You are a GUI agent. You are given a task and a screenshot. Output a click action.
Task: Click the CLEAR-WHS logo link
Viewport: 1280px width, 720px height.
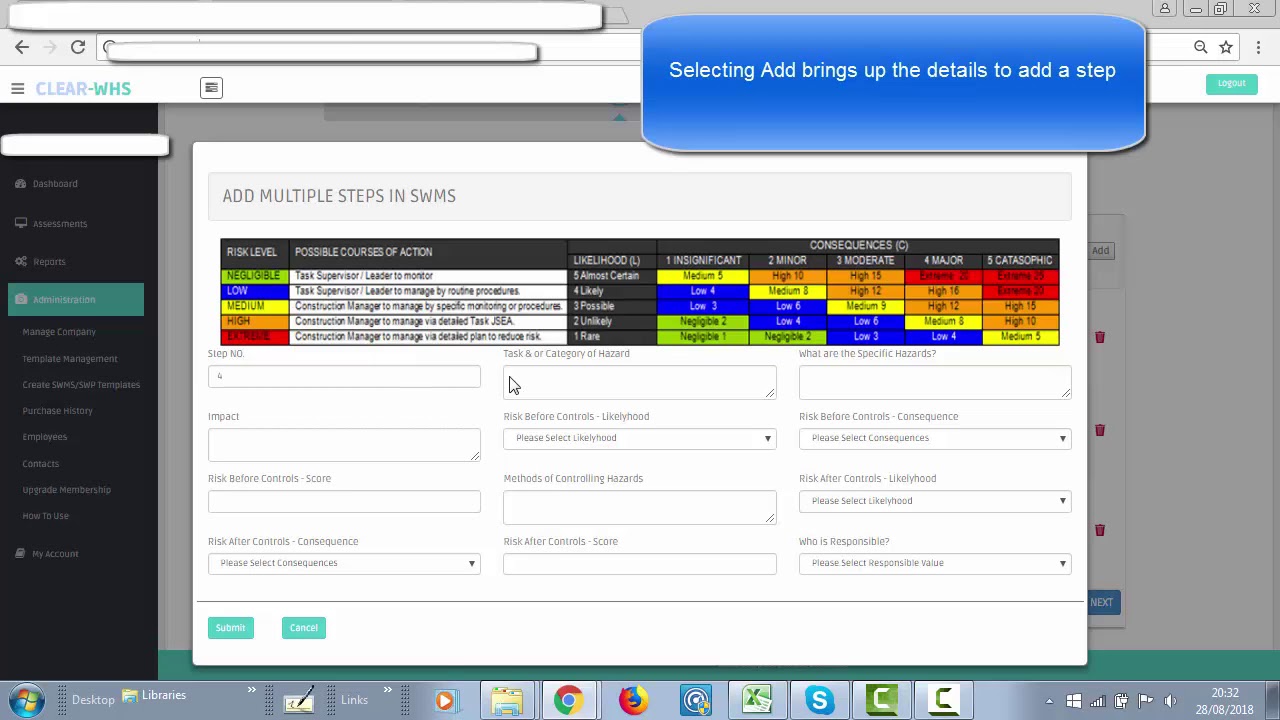(x=83, y=89)
